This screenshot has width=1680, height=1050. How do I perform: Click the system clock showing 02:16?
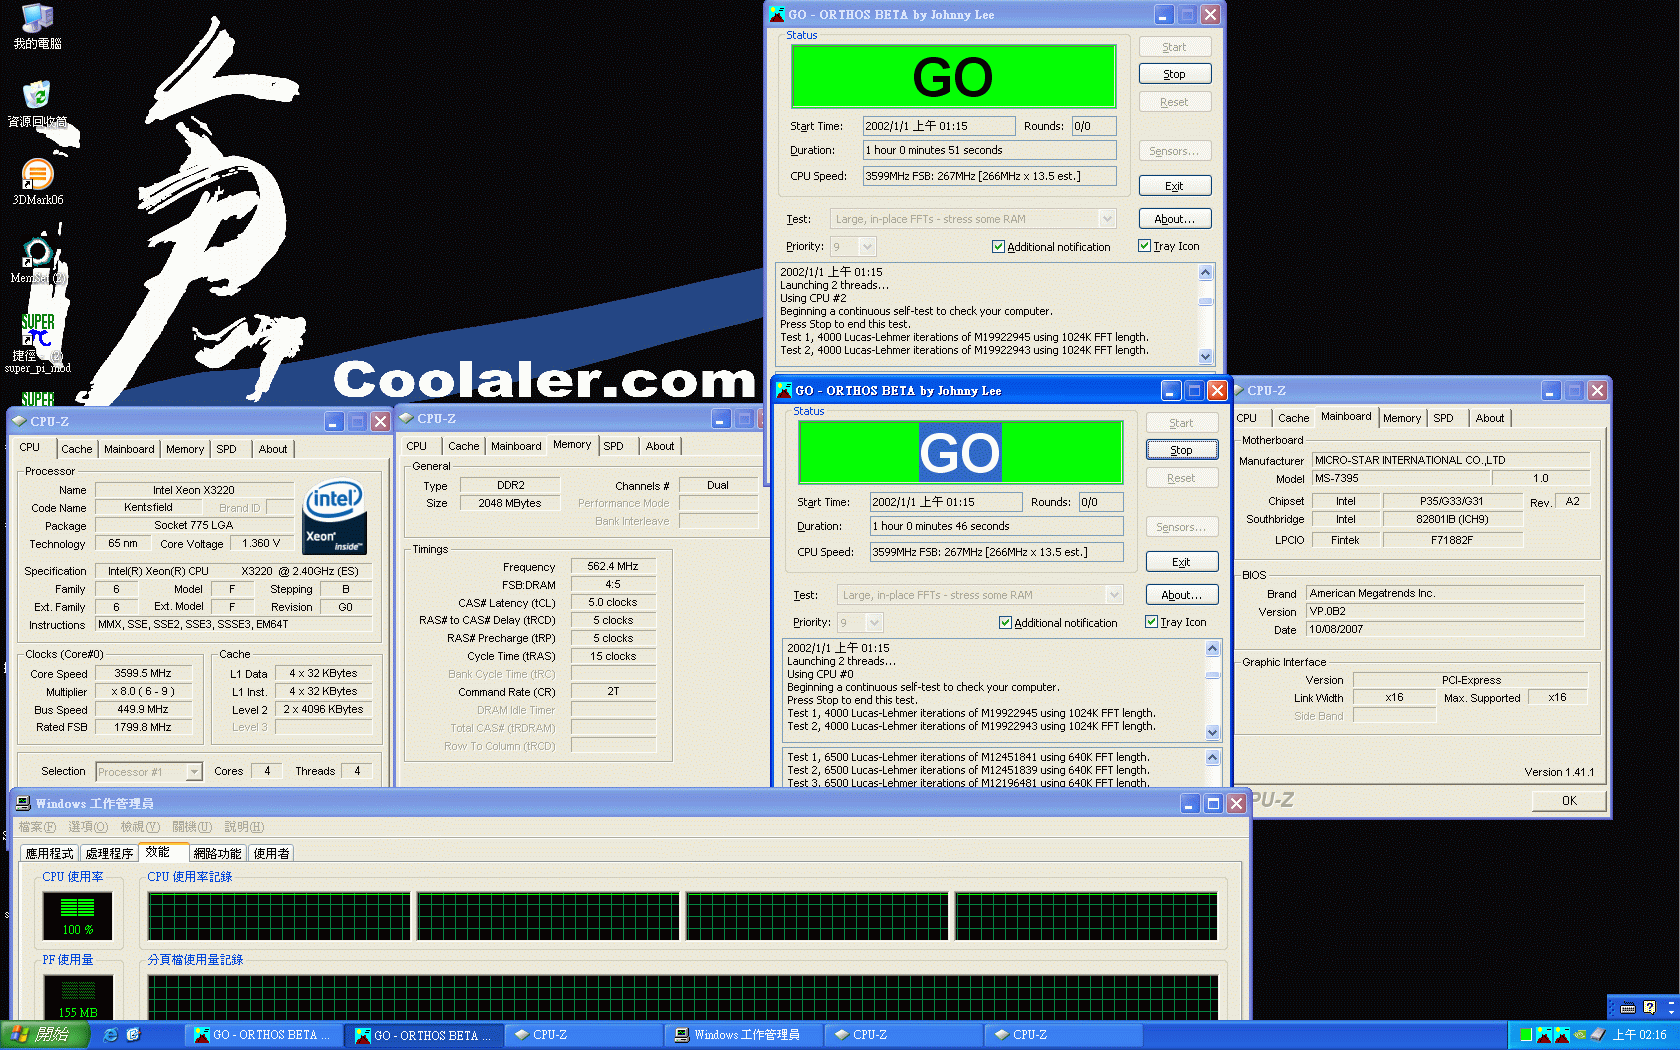(x=1639, y=1035)
